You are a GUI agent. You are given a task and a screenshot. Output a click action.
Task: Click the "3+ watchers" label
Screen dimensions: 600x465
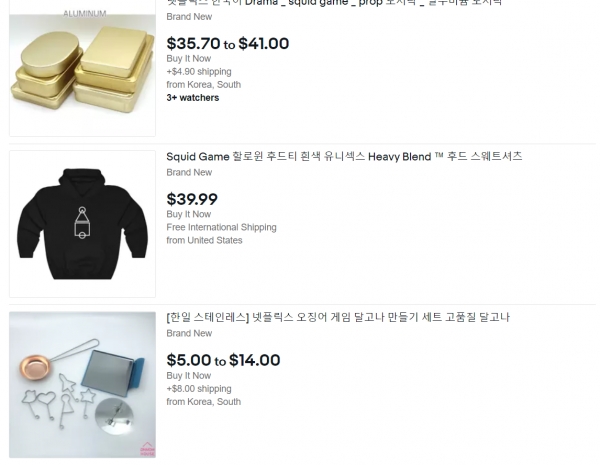(x=192, y=98)
